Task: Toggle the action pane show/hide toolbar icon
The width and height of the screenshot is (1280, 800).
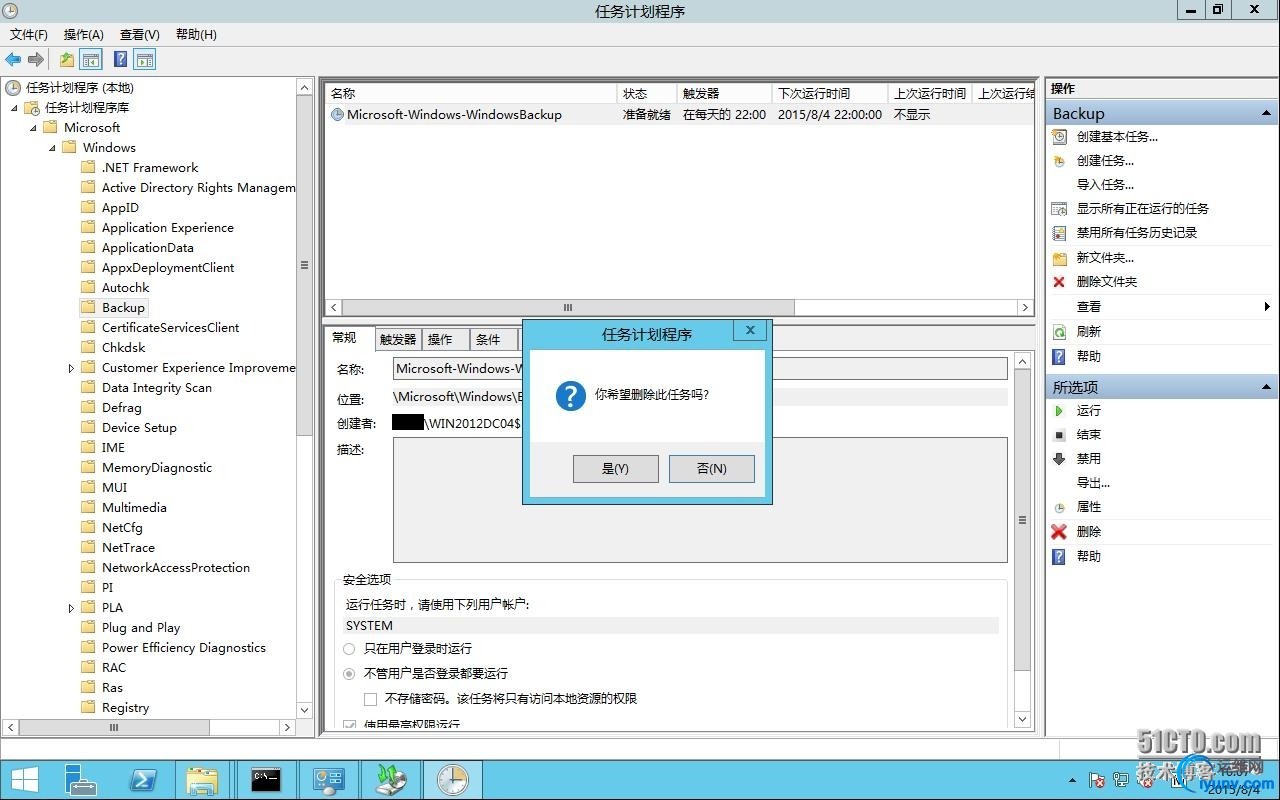Action: click(145, 60)
